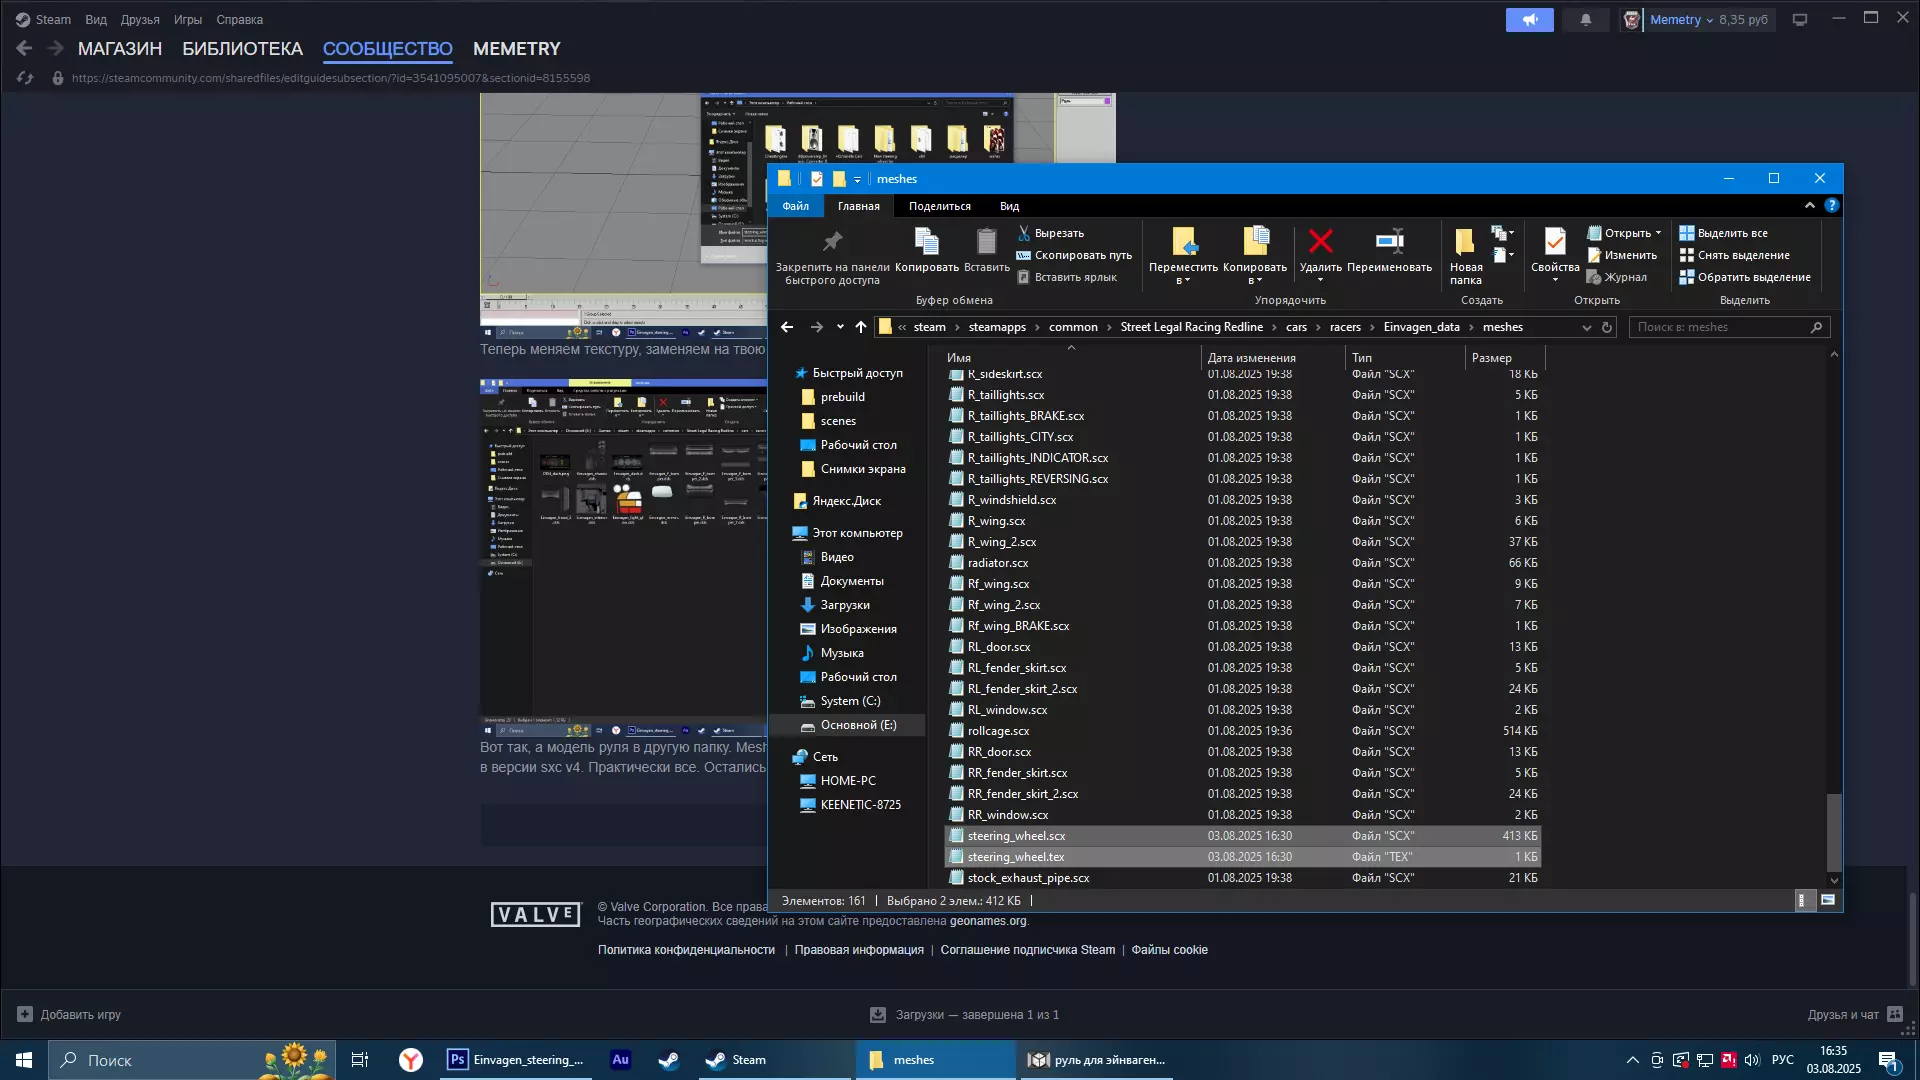Click the Steam announcements megaphone button
Viewport: 1920px width, 1080px height.
click(1529, 20)
